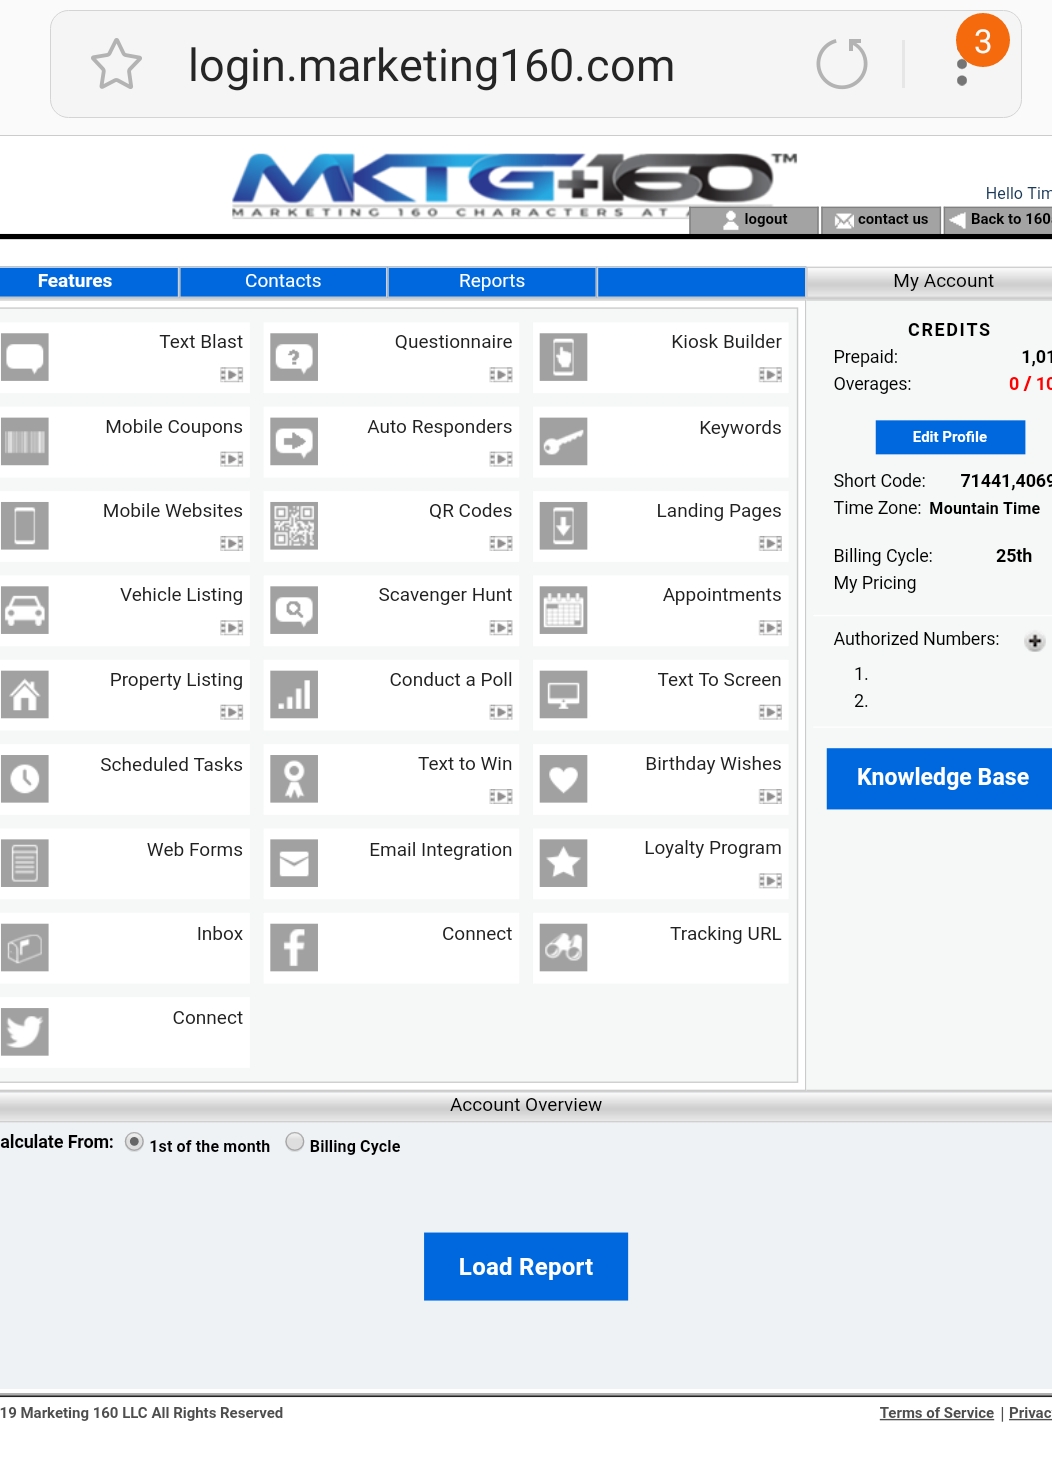Open the My Pricing link
The height and width of the screenshot is (1468, 1052).
(875, 583)
